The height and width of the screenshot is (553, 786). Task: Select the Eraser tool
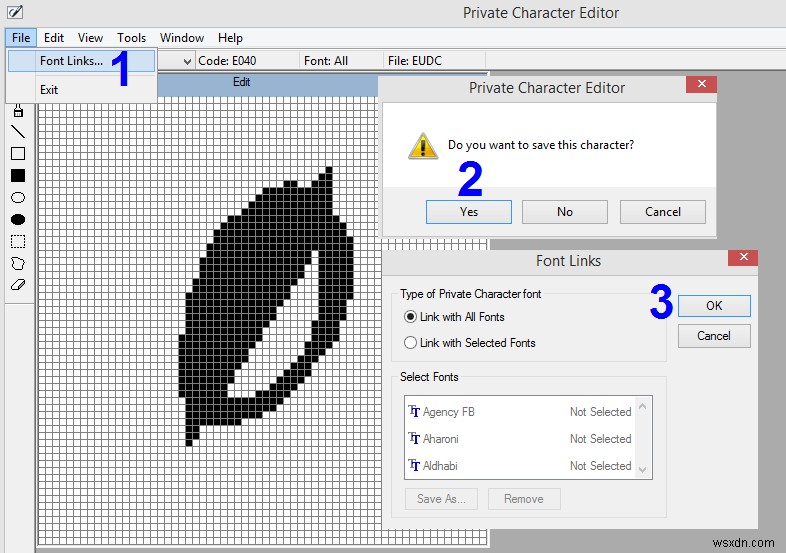[18, 285]
